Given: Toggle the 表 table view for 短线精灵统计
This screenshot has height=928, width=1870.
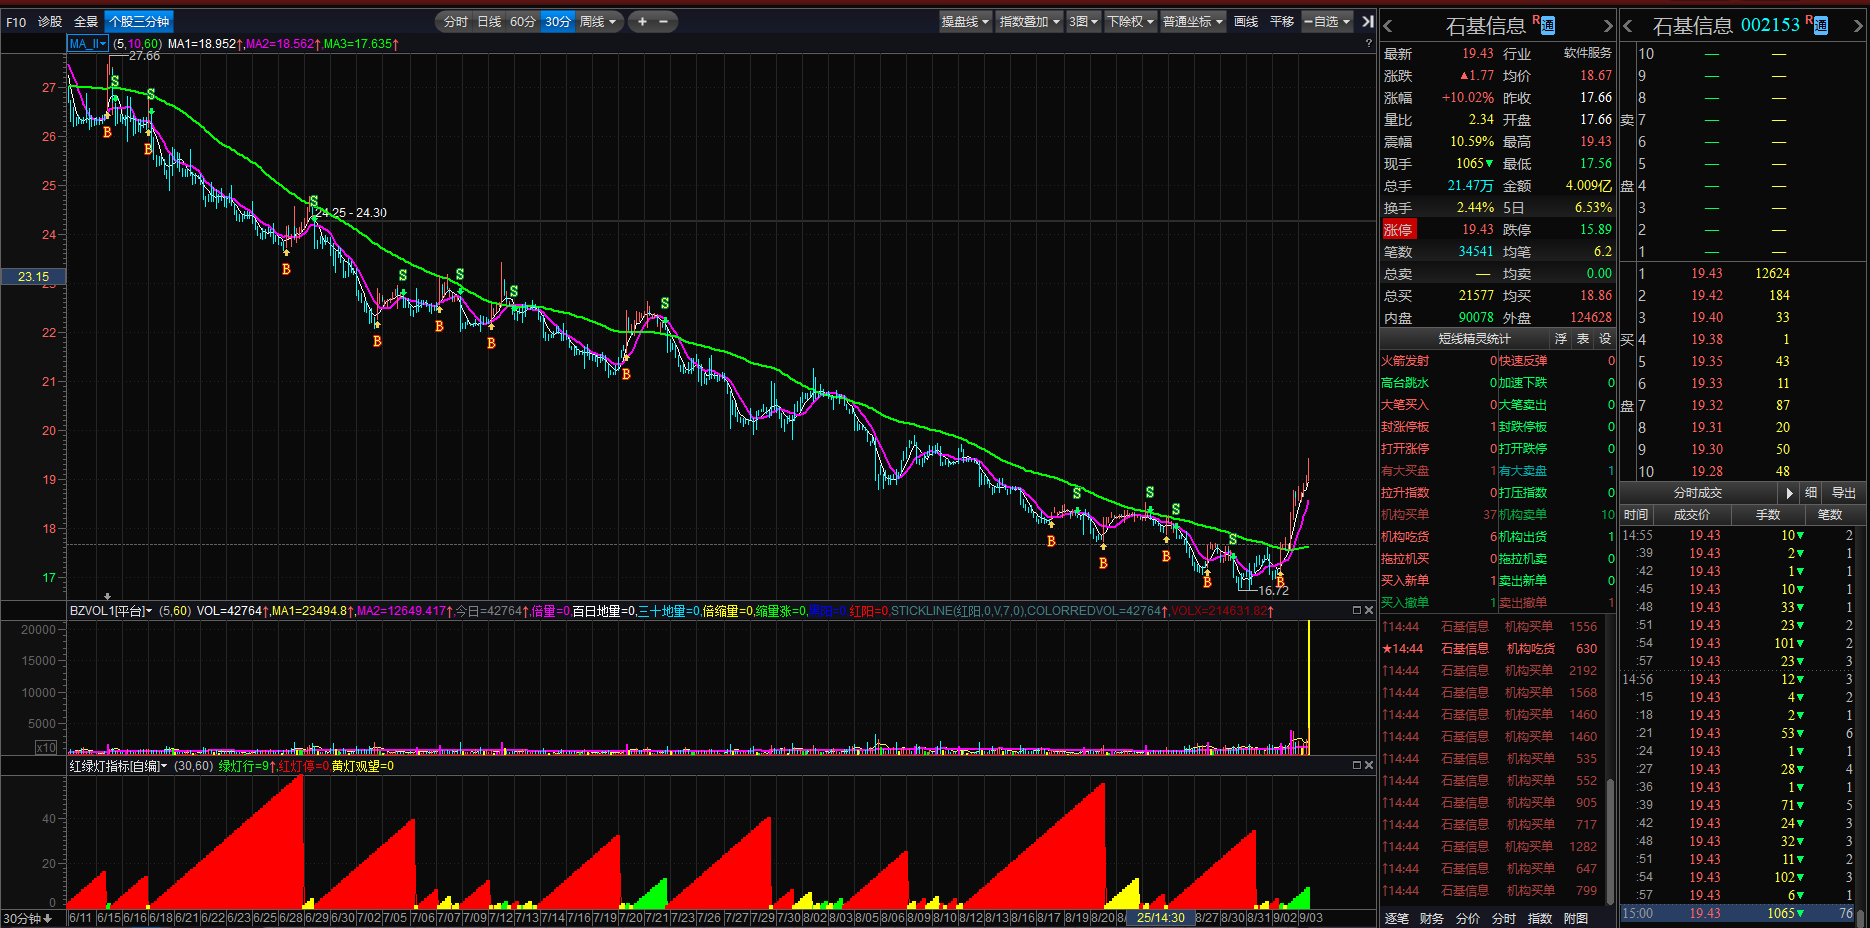Looking at the screenshot, I should pyautogui.click(x=1583, y=339).
